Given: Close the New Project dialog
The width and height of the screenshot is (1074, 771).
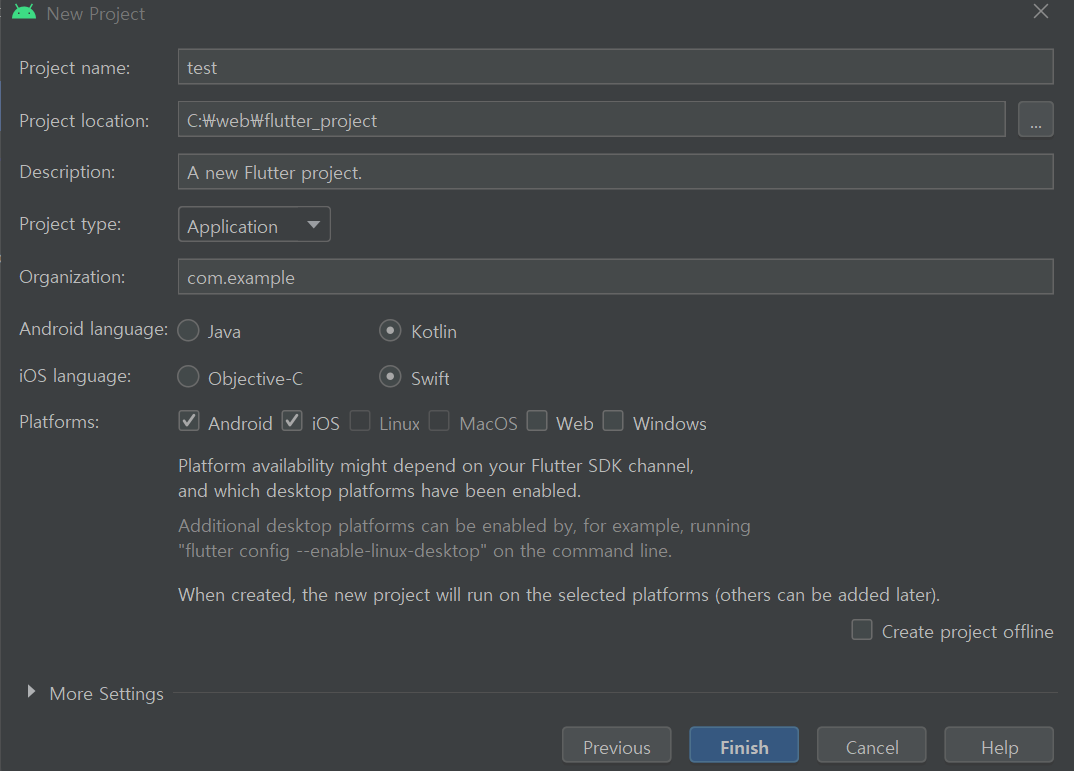Looking at the screenshot, I should point(1040,12).
